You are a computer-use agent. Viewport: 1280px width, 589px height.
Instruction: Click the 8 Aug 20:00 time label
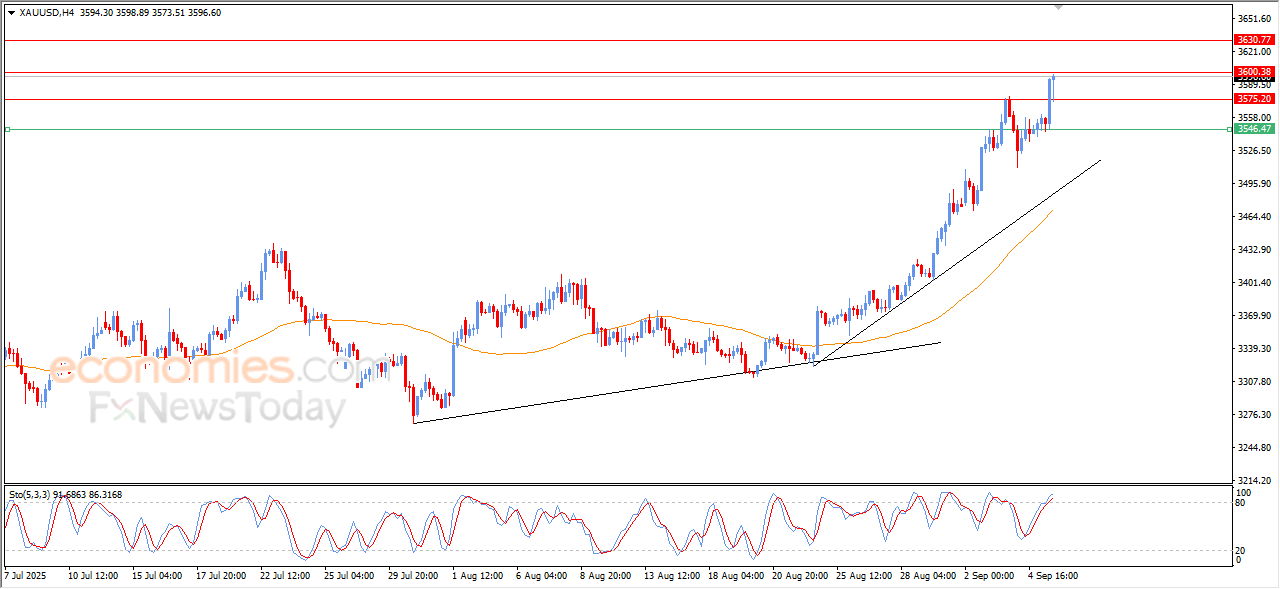pyautogui.click(x=605, y=576)
